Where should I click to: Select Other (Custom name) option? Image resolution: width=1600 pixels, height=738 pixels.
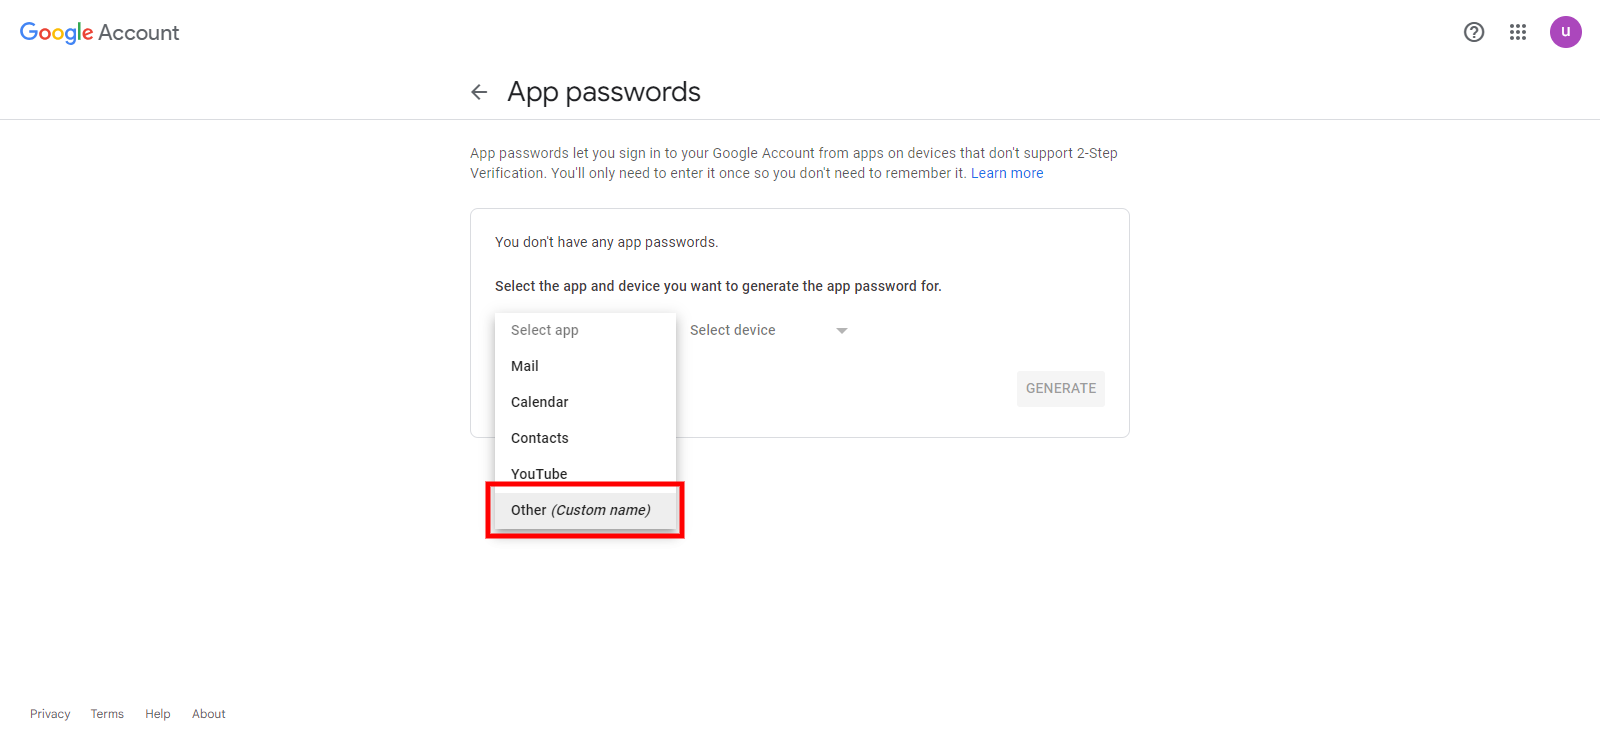click(x=581, y=510)
